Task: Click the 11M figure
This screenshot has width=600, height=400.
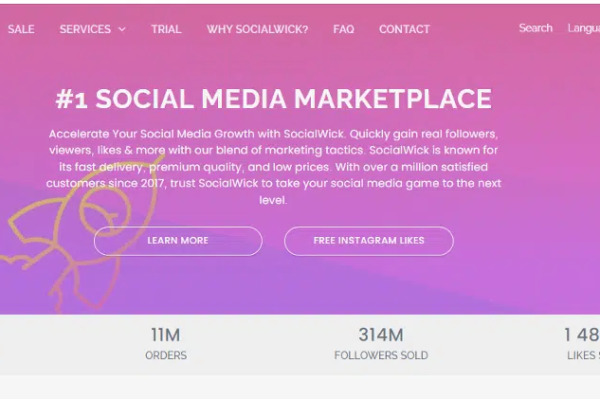Action: coord(165,335)
